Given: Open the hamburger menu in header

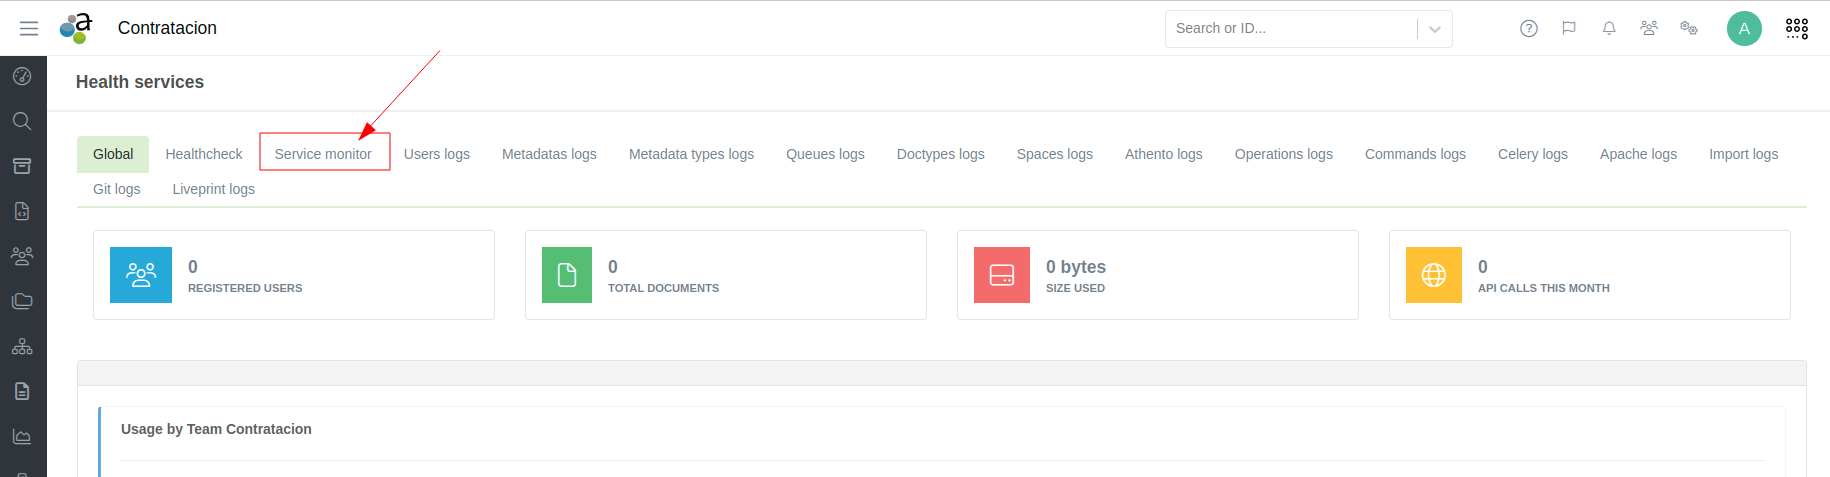Looking at the screenshot, I should [29, 28].
